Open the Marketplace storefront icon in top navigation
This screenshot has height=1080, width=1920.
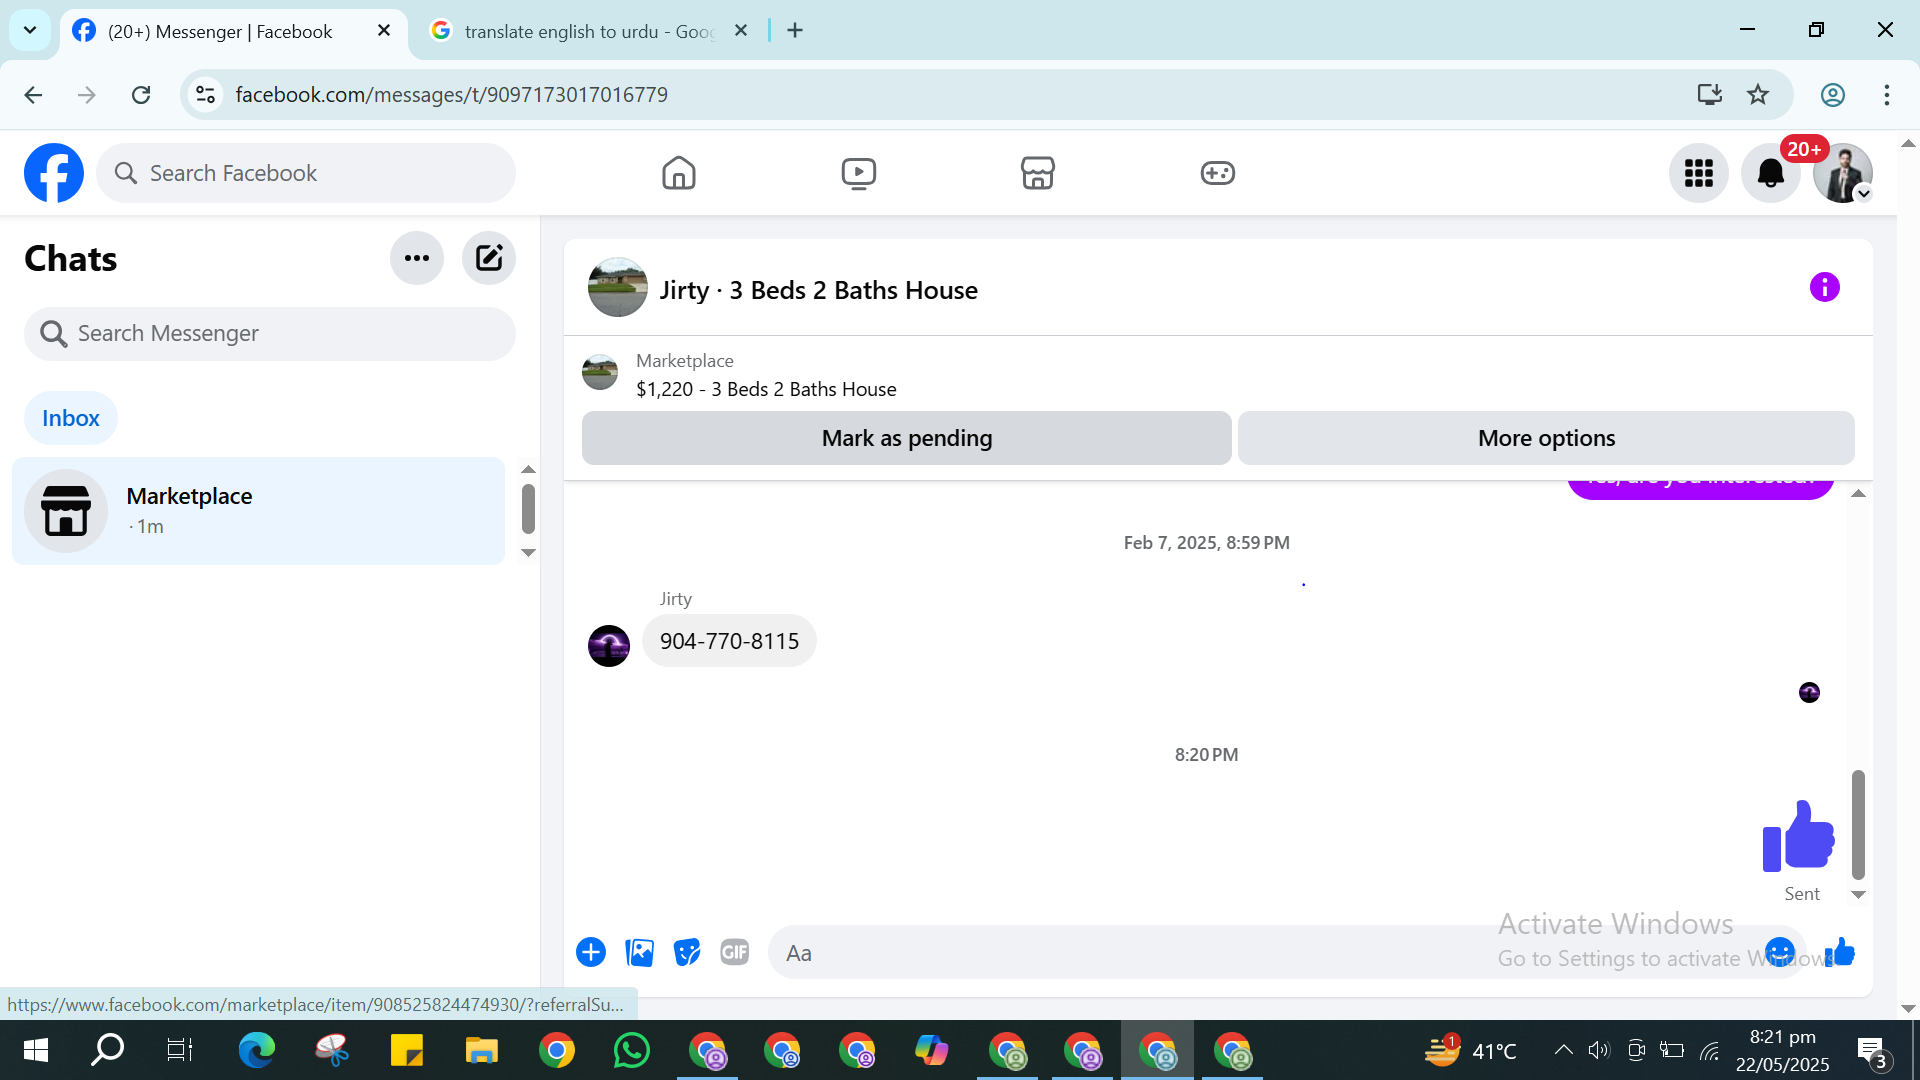pos(1038,173)
